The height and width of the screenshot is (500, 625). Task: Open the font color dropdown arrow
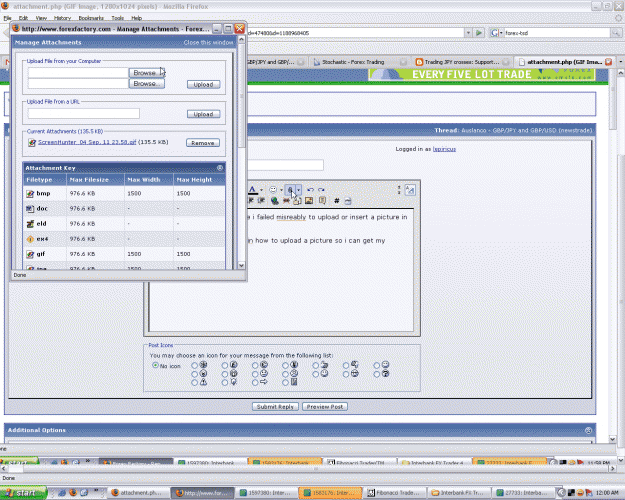pyautogui.click(x=261, y=190)
